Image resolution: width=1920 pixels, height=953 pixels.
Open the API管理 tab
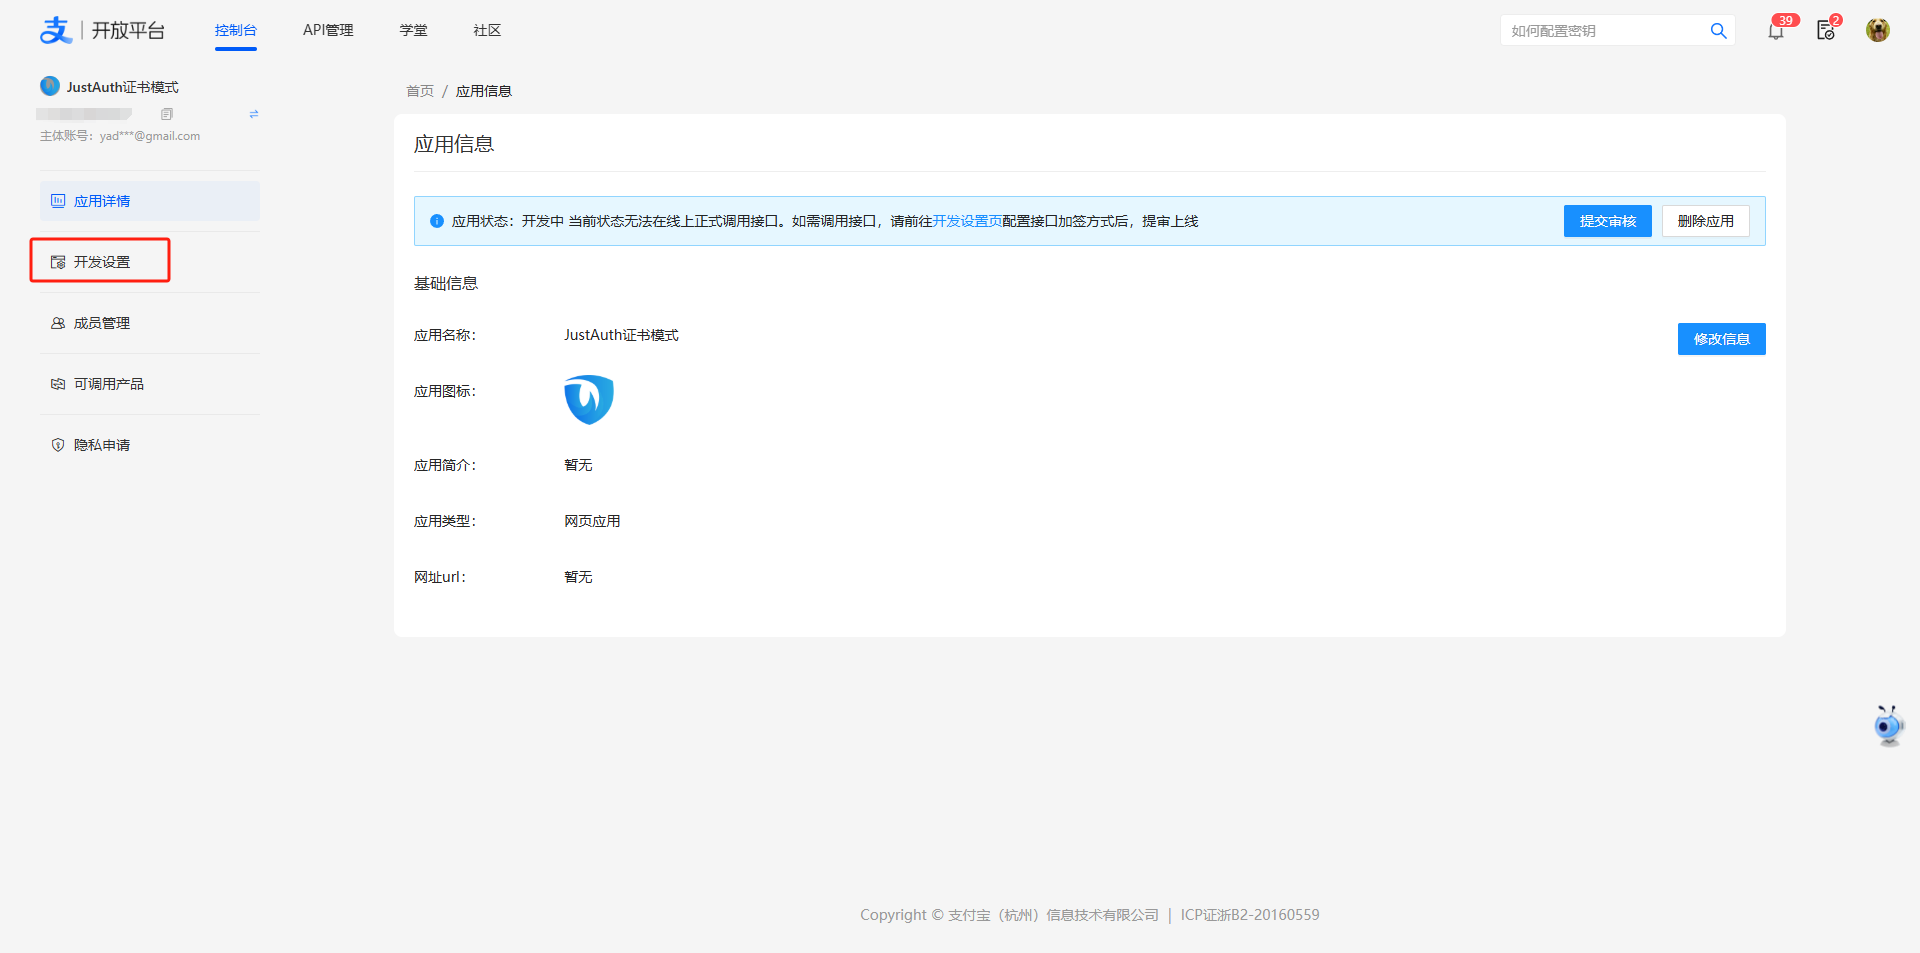328,30
